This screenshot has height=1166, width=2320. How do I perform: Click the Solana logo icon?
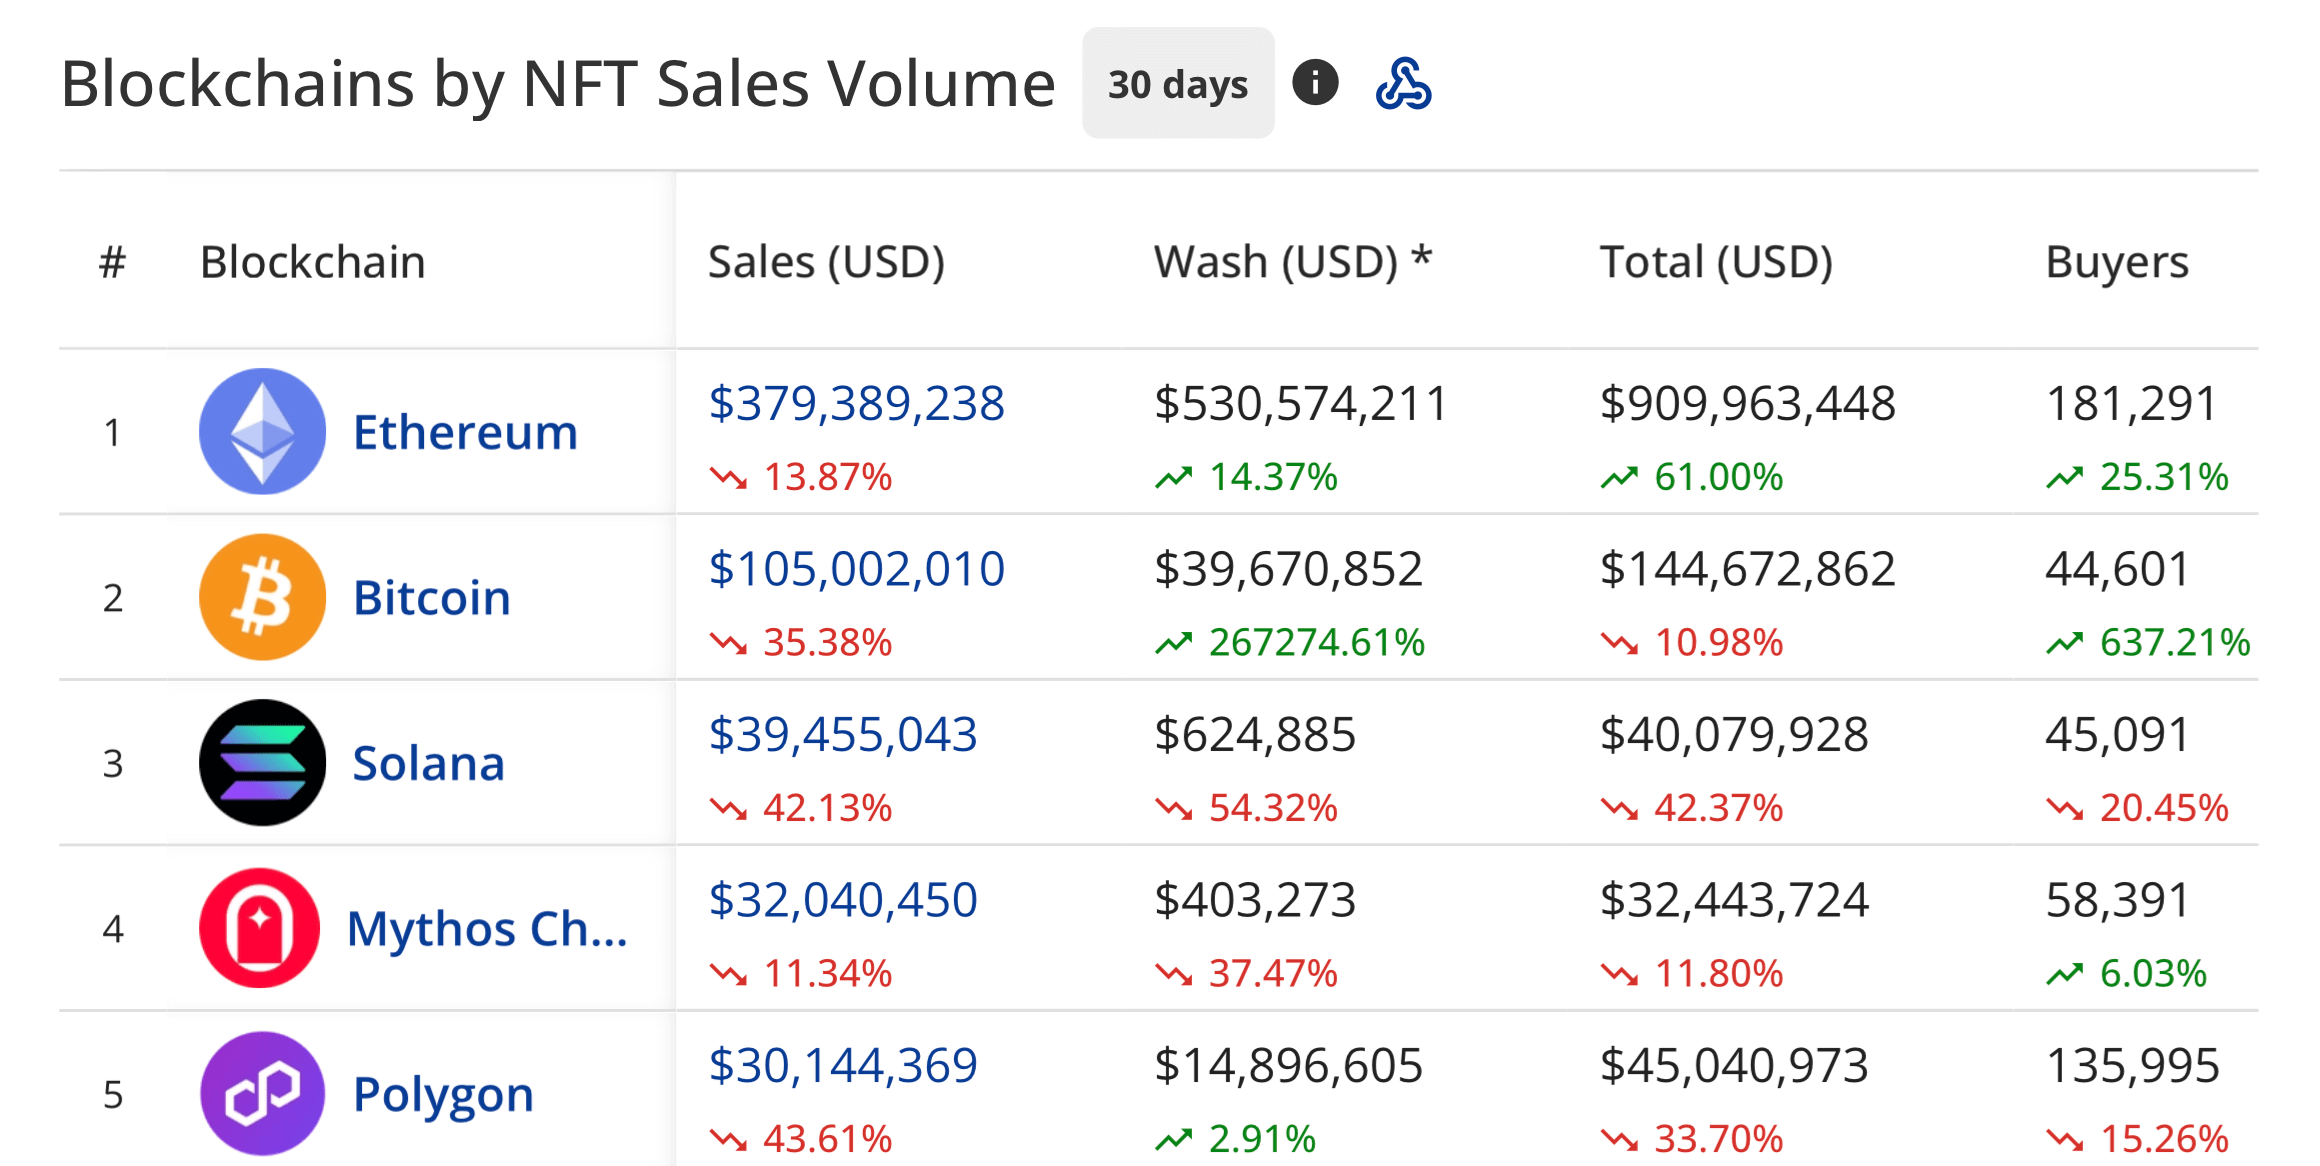262,763
